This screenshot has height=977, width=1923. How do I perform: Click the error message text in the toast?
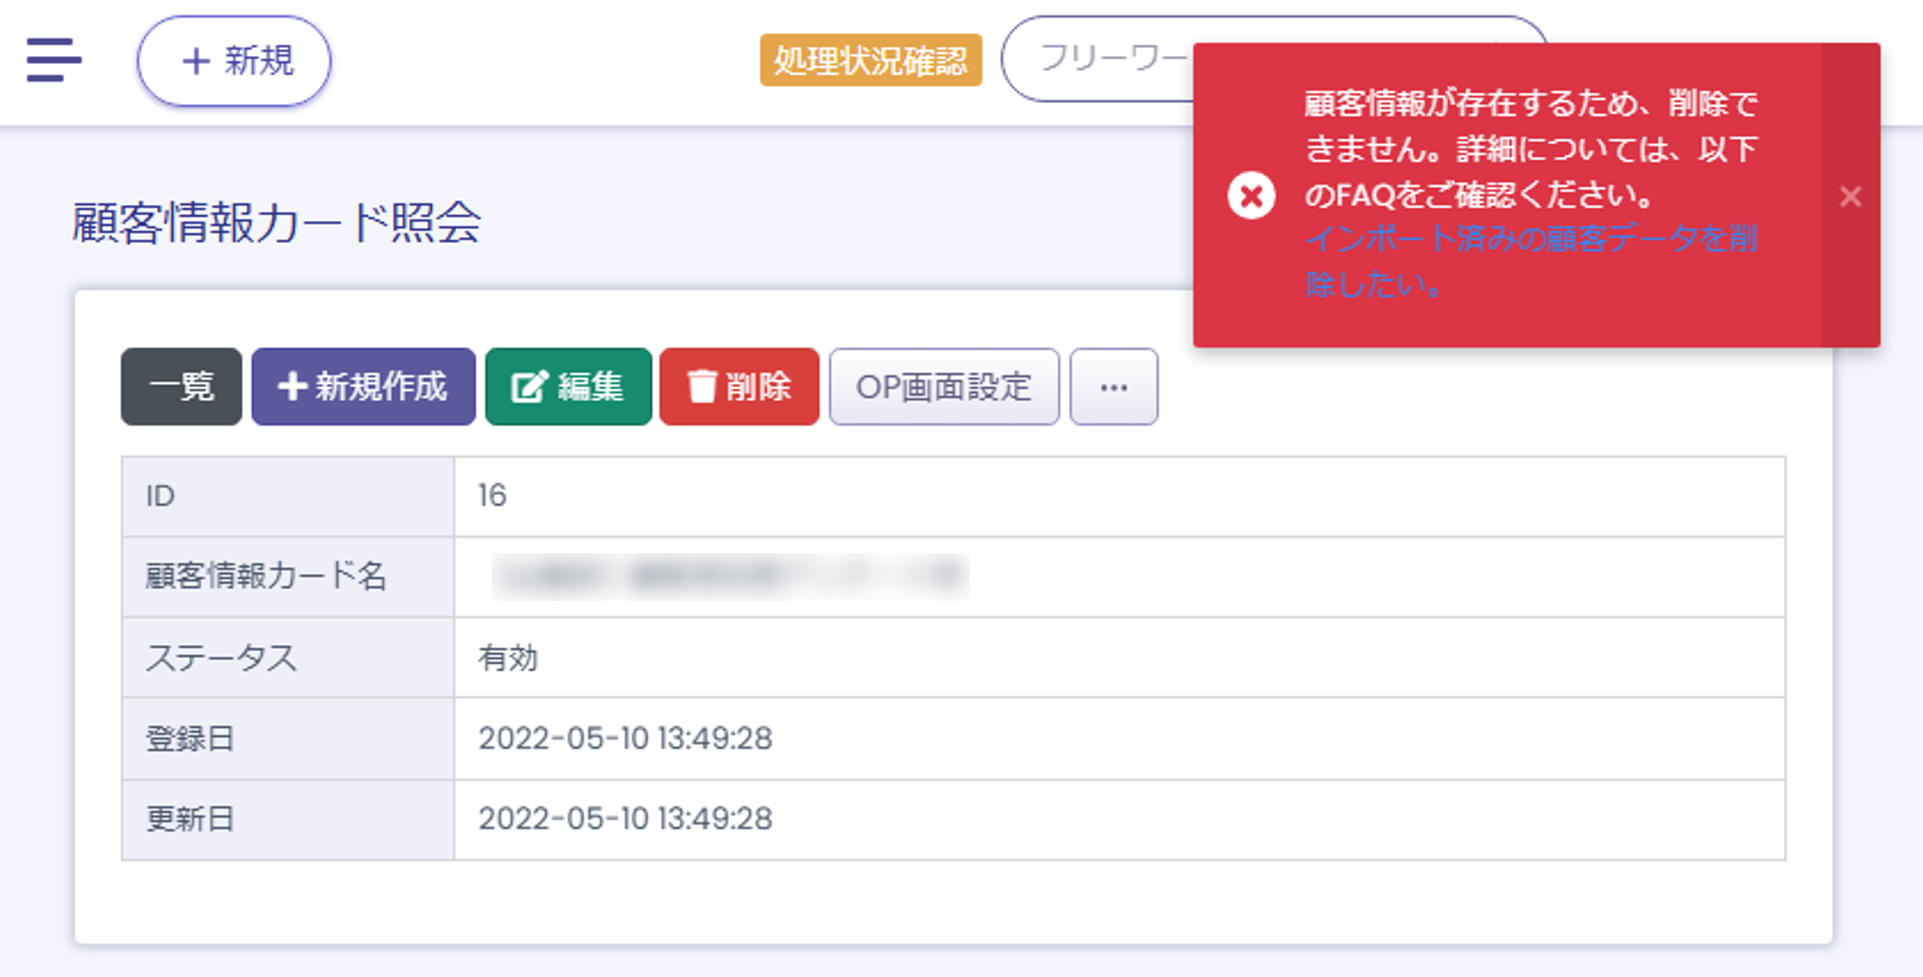tap(1530, 149)
